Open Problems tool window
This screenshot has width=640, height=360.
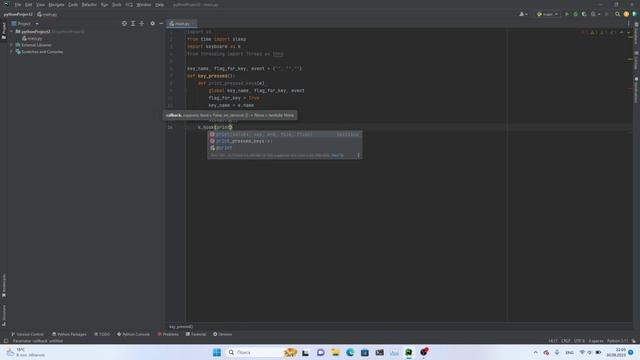pyautogui.click(x=168, y=334)
